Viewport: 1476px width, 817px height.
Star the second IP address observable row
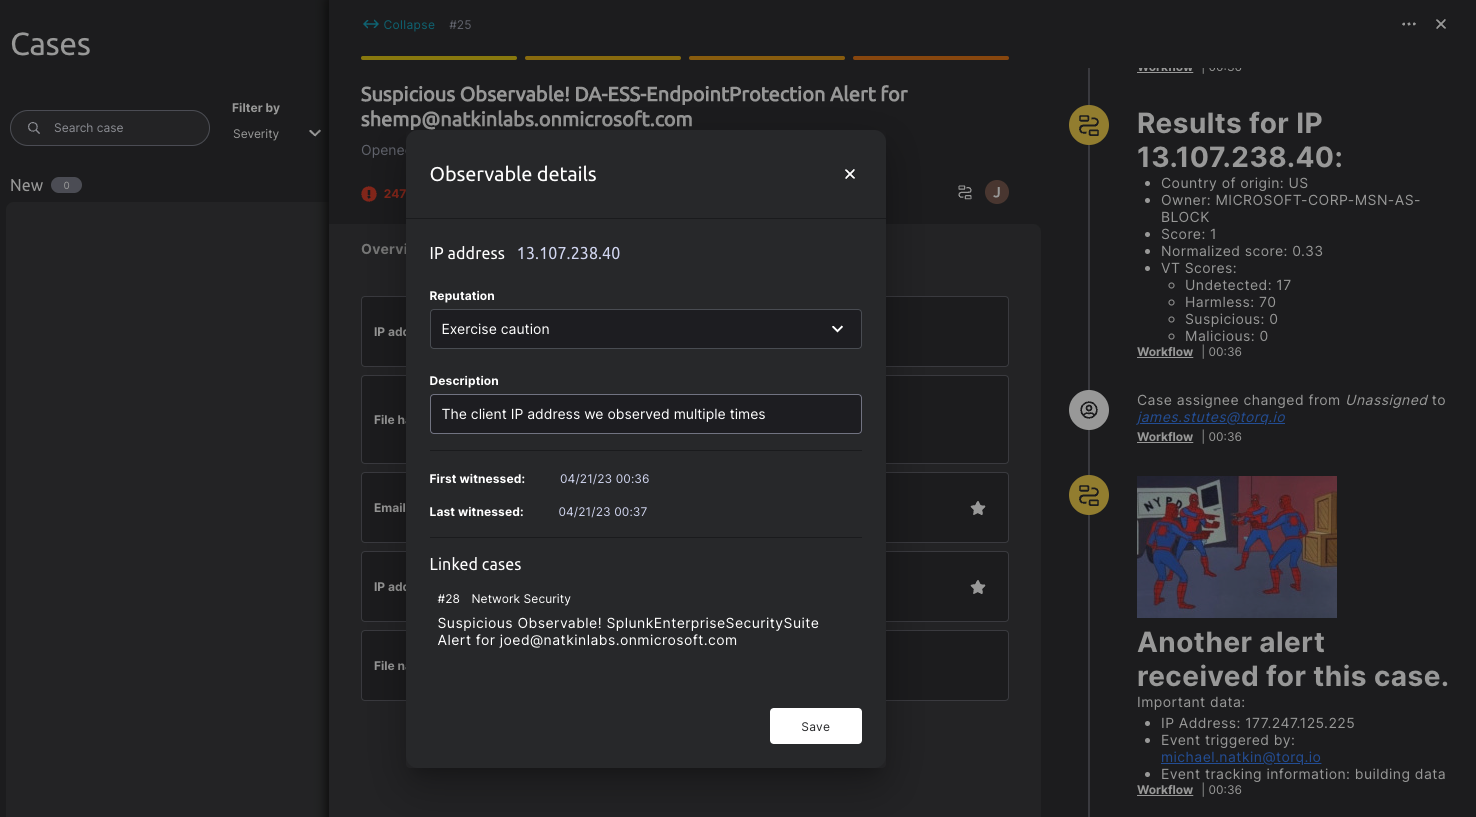(978, 587)
